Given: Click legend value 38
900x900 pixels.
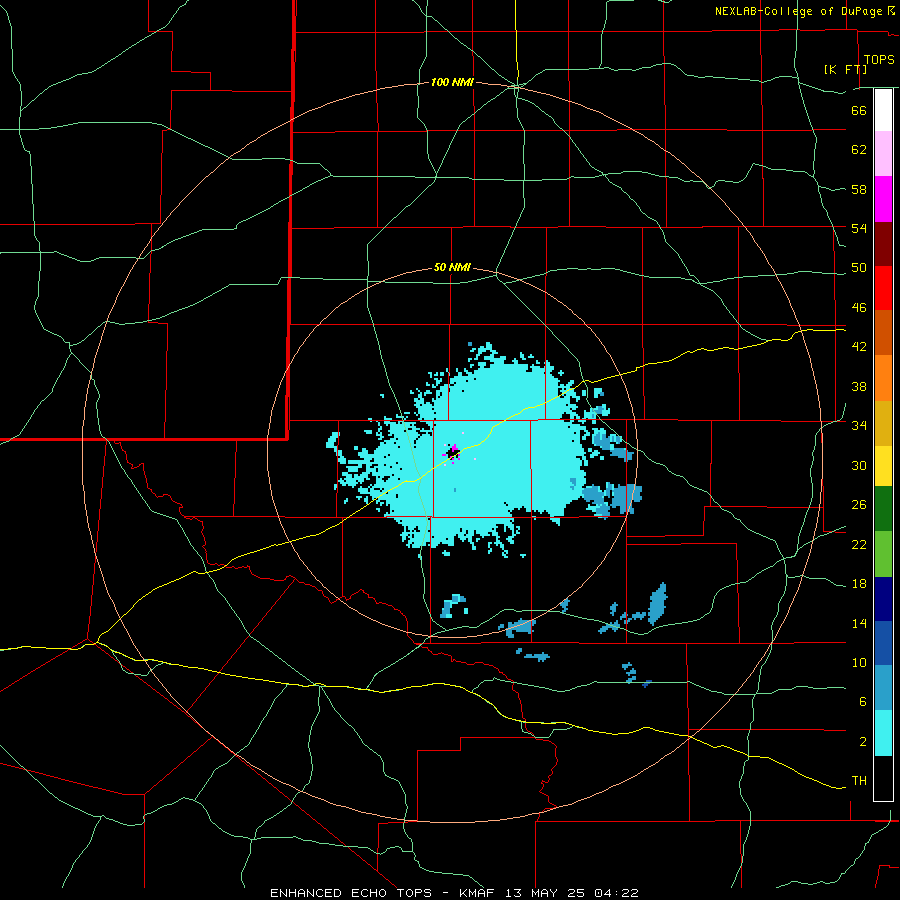Looking at the screenshot, I should click(x=859, y=386).
